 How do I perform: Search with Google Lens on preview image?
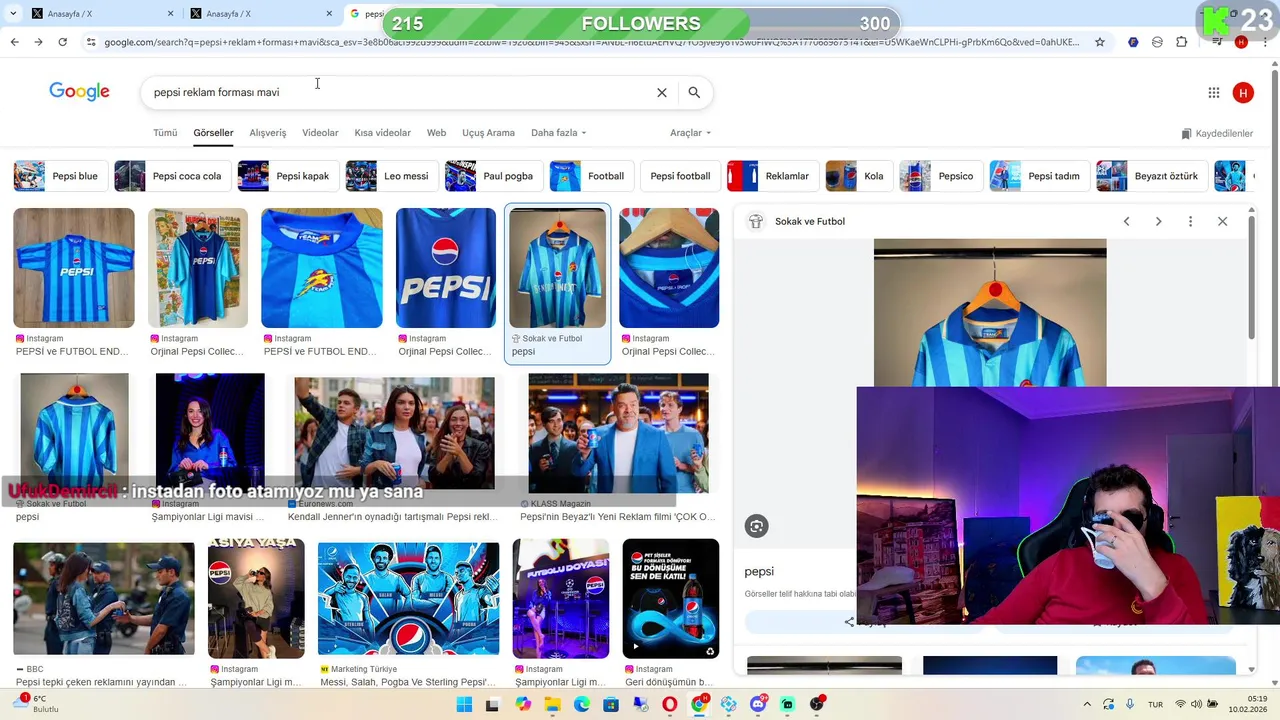click(756, 526)
